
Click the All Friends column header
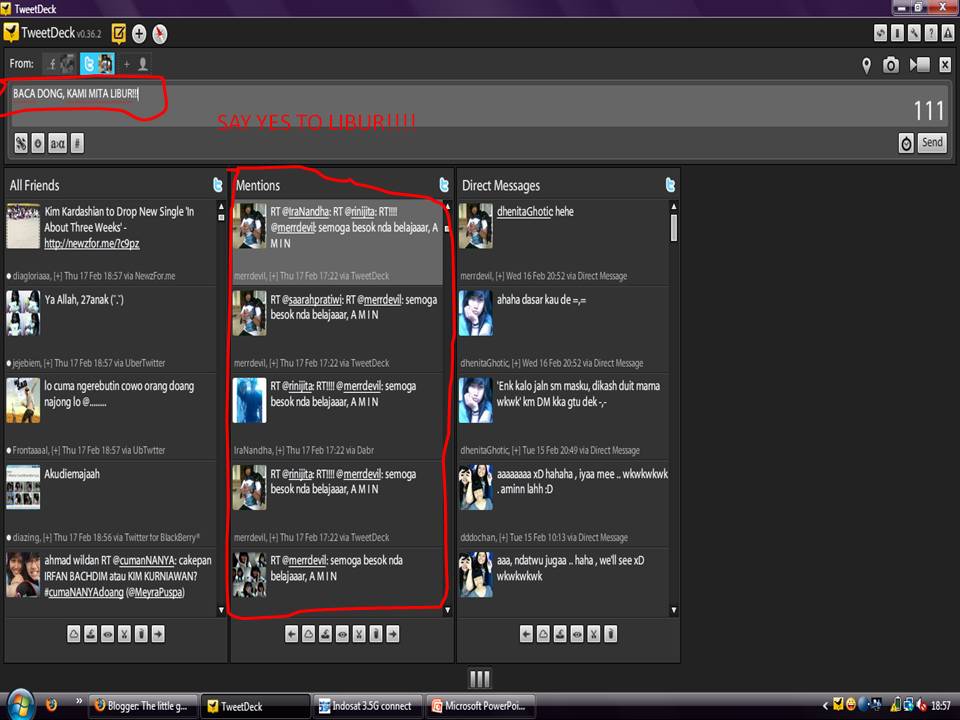[x=34, y=186]
